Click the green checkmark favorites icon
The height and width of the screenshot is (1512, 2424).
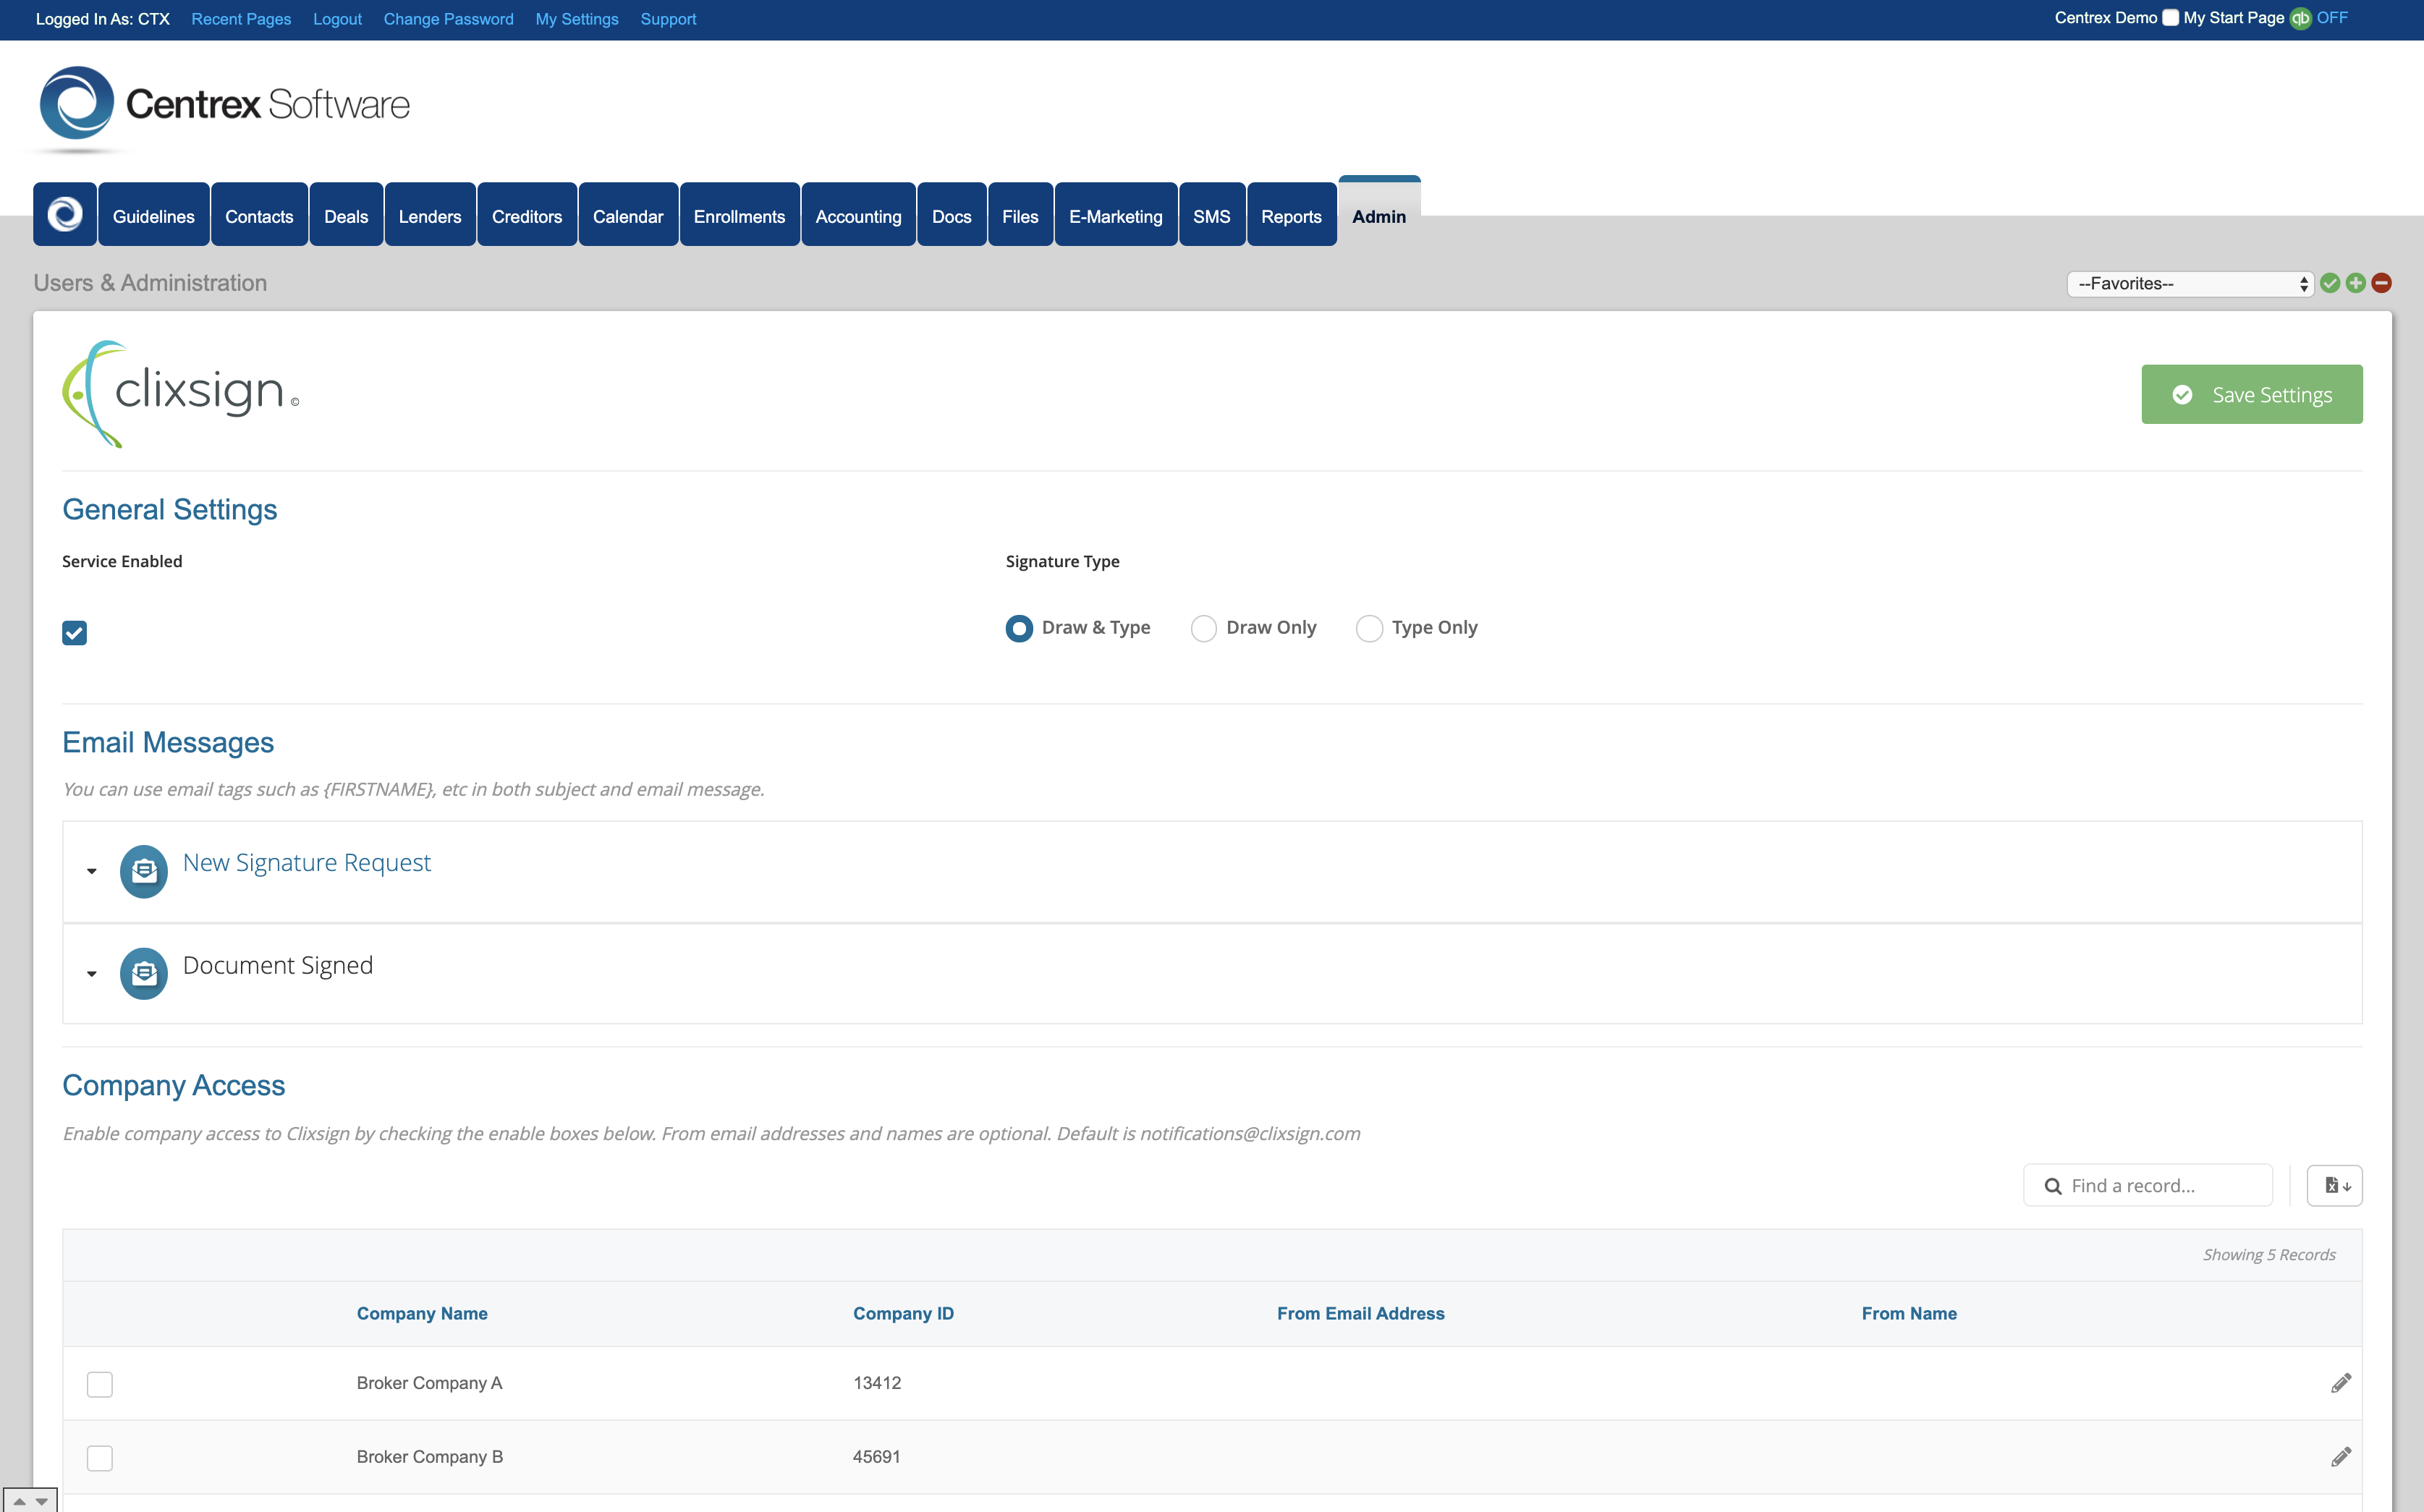click(2330, 283)
